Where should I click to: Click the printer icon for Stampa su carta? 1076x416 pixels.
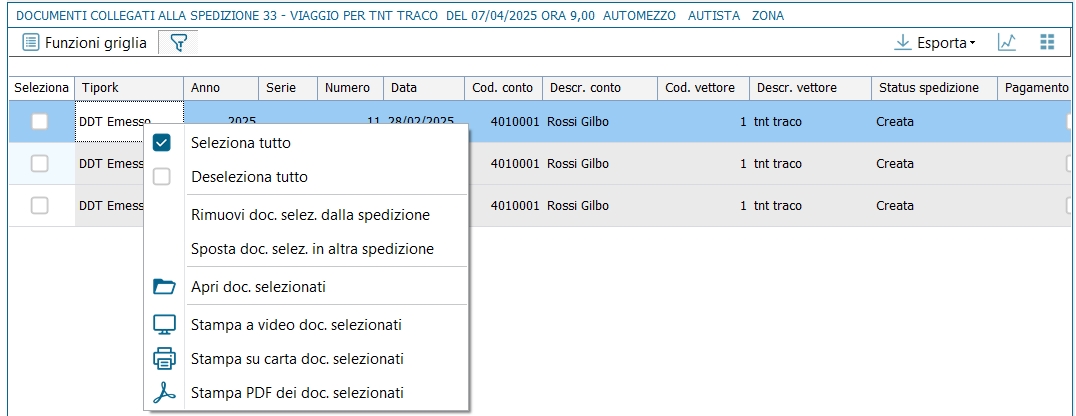click(164, 359)
